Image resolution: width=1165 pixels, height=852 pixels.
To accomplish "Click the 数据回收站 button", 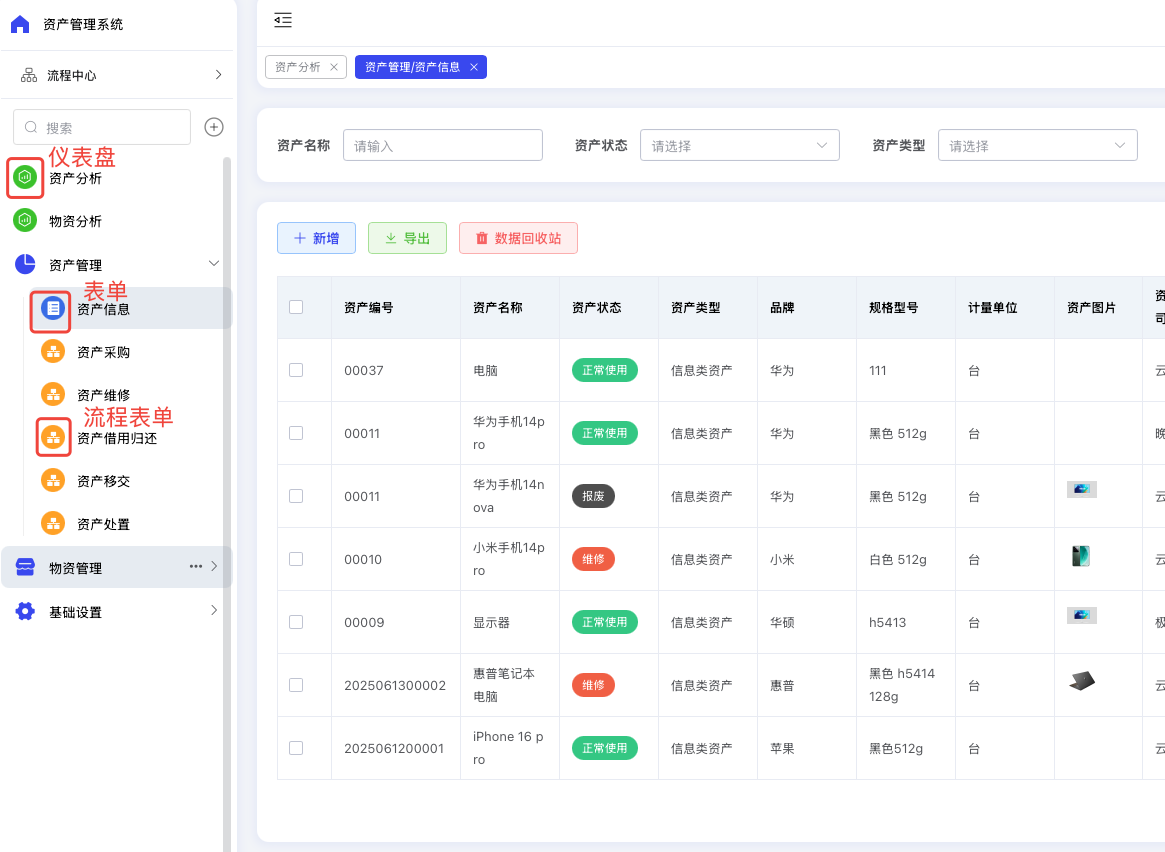I will point(518,238).
